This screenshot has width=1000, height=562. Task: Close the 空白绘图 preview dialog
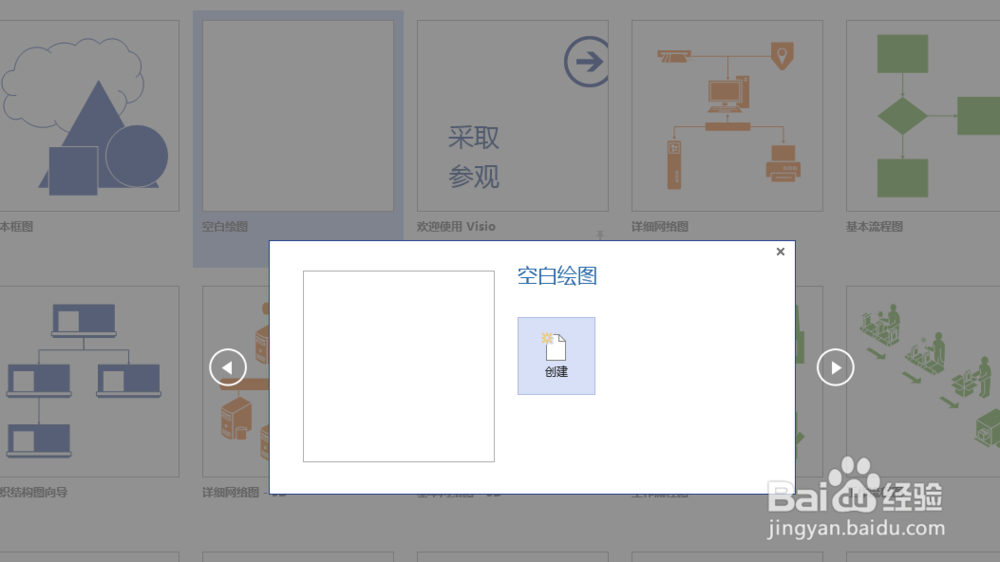[x=780, y=251]
